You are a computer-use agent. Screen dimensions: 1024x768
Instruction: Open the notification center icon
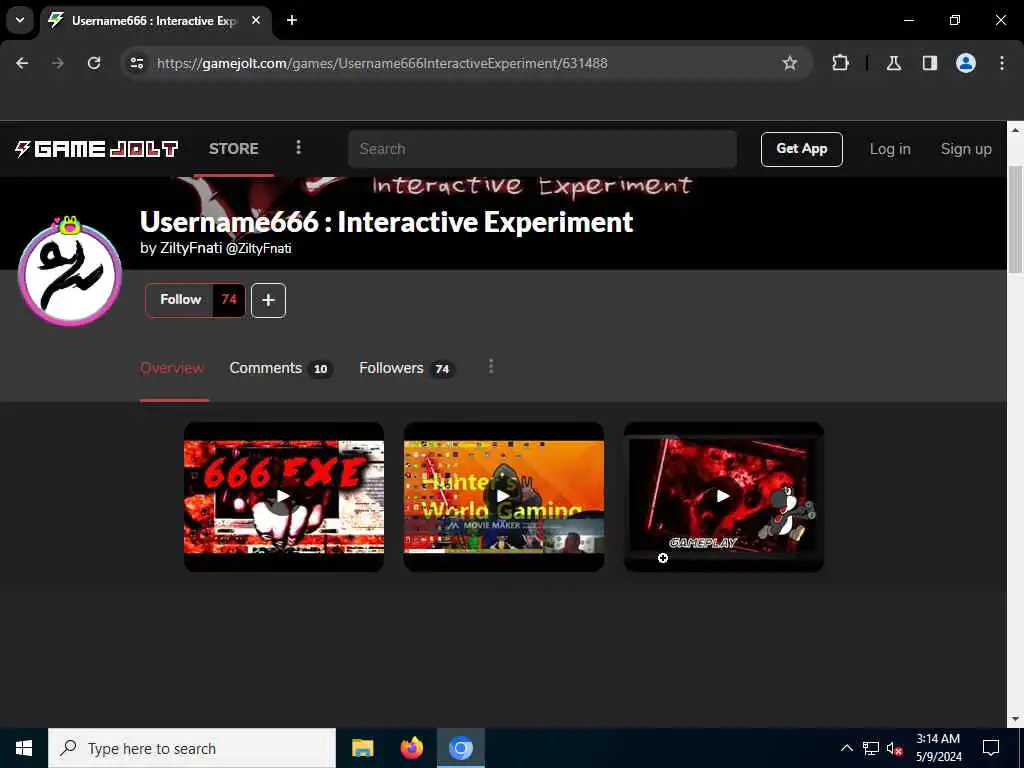pos(991,748)
